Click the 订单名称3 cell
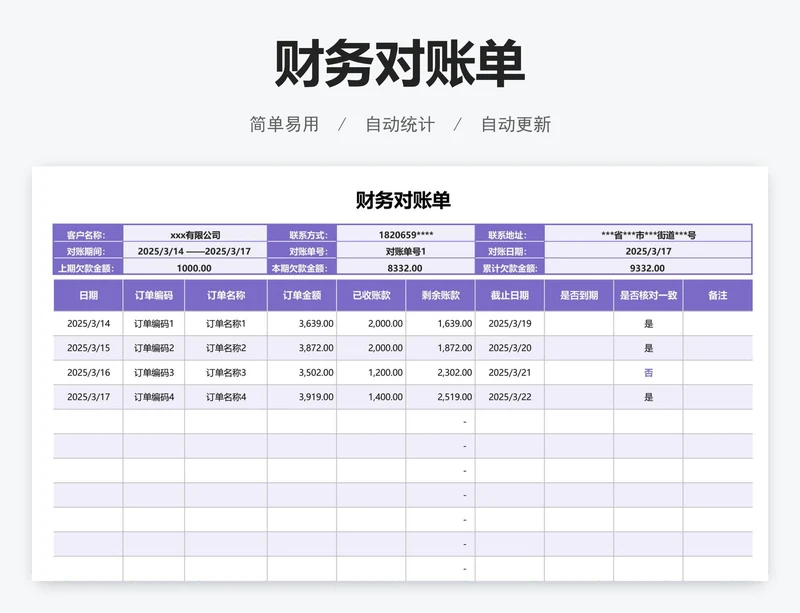Image resolution: width=800 pixels, height=613 pixels. click(226, 373)
